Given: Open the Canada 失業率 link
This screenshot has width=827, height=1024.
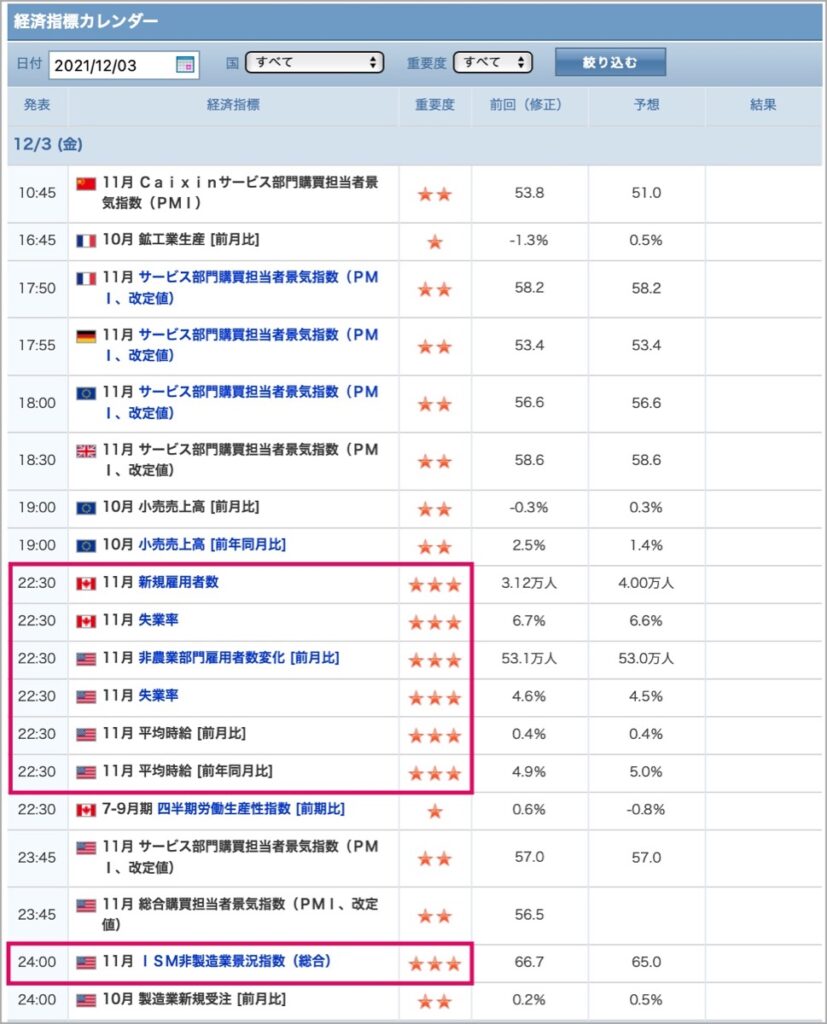Looking at the screenshot, I should tap(158, 620).
